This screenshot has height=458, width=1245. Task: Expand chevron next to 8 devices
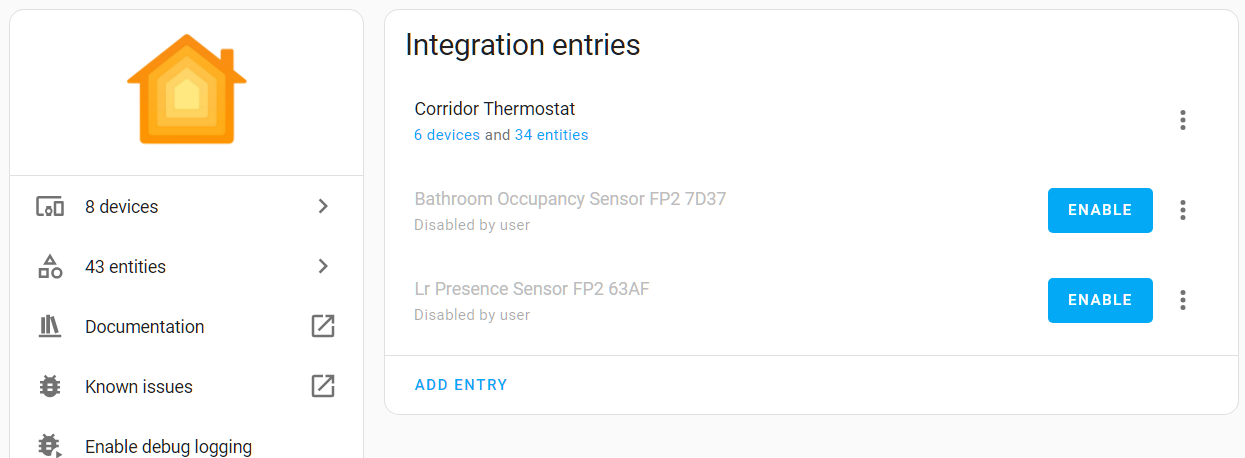[x=323, y=207]
